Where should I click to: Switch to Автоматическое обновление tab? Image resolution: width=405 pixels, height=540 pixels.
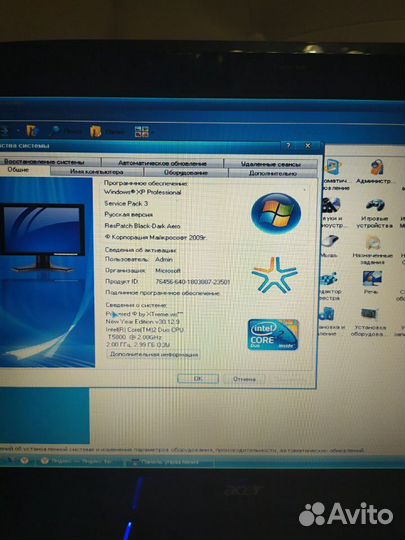tap(162, 163)
